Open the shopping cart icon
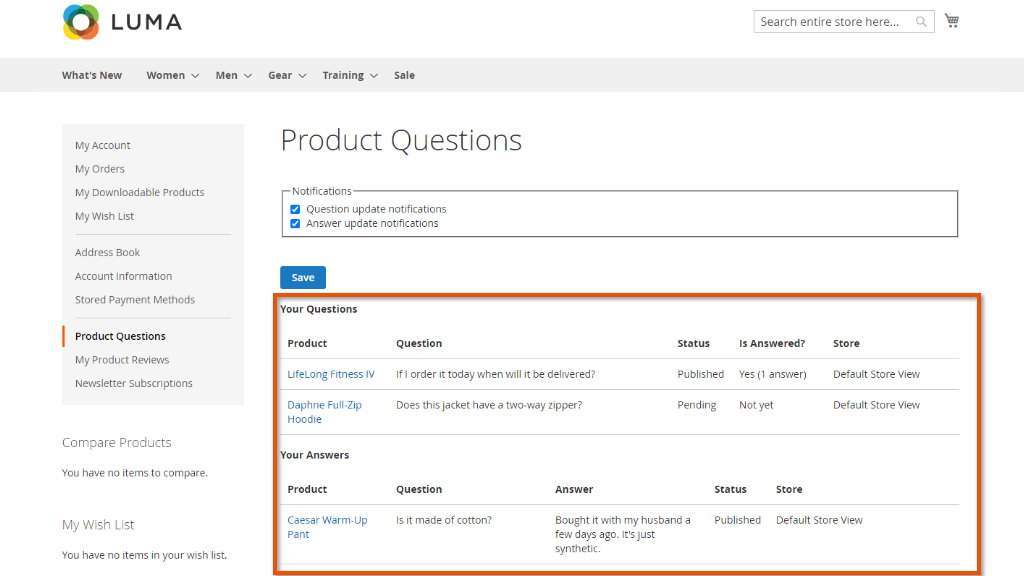Image resolution: width=1024 pixels, height=576 pixels. click(952, 21)
